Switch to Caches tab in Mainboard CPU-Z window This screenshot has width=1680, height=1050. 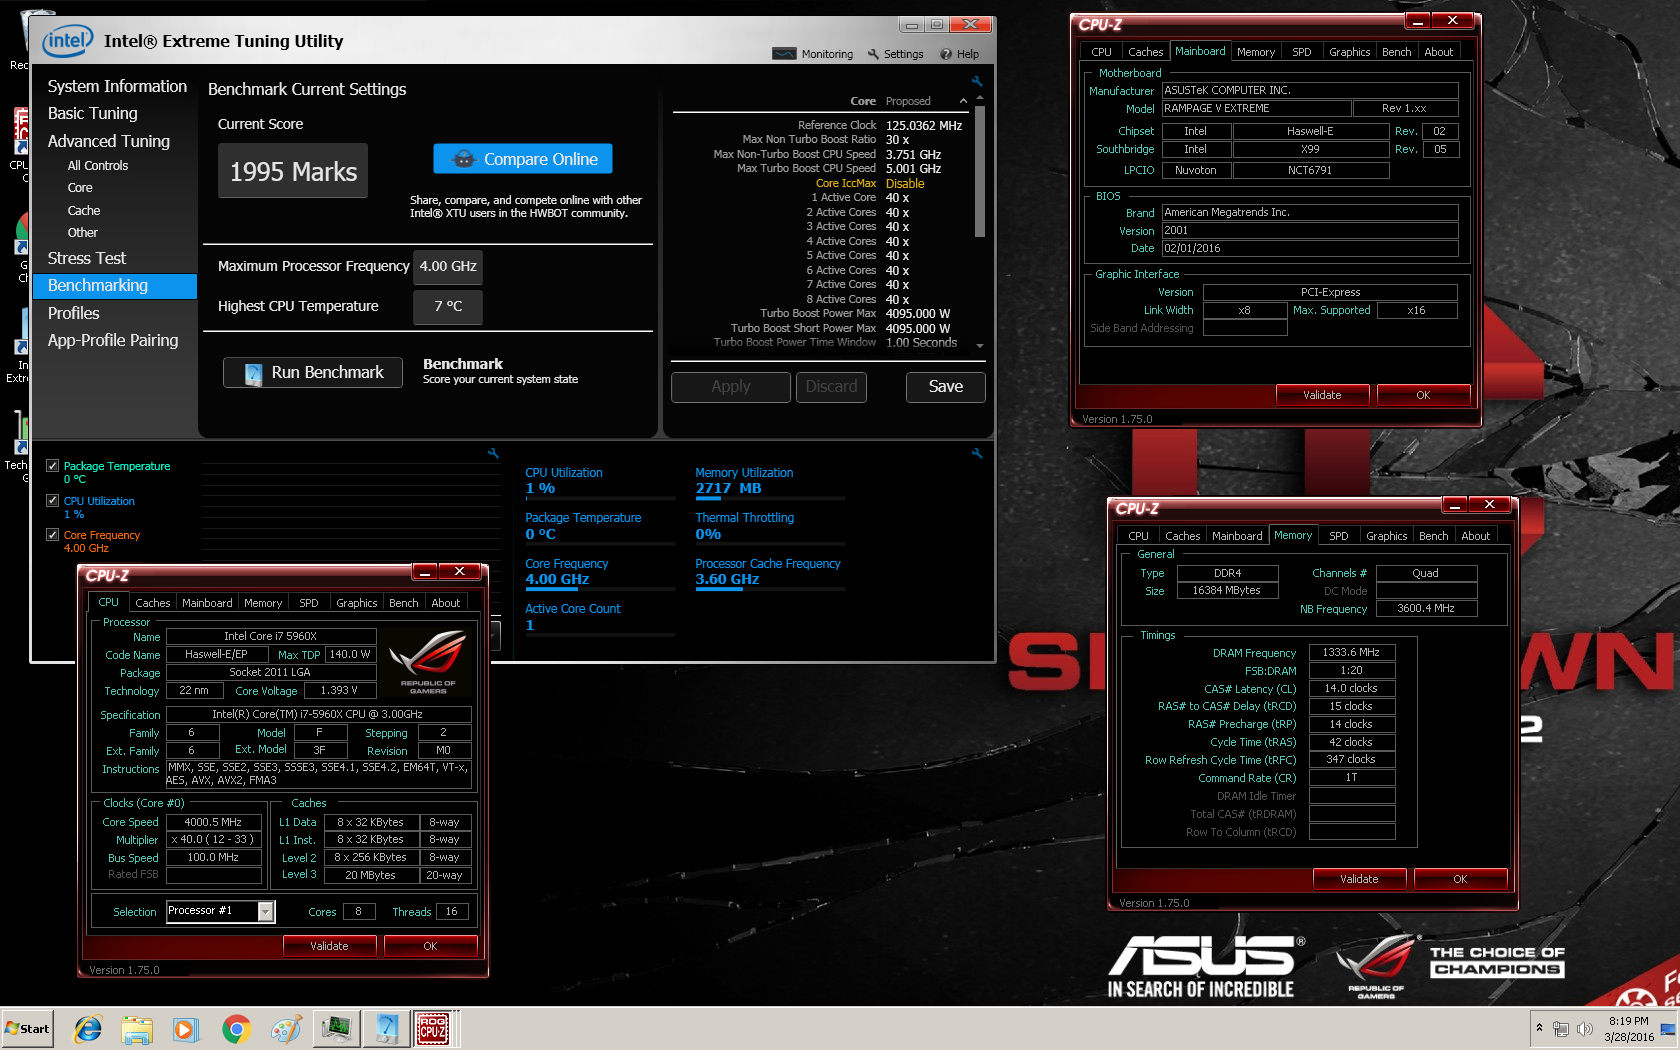(1145, 52)
